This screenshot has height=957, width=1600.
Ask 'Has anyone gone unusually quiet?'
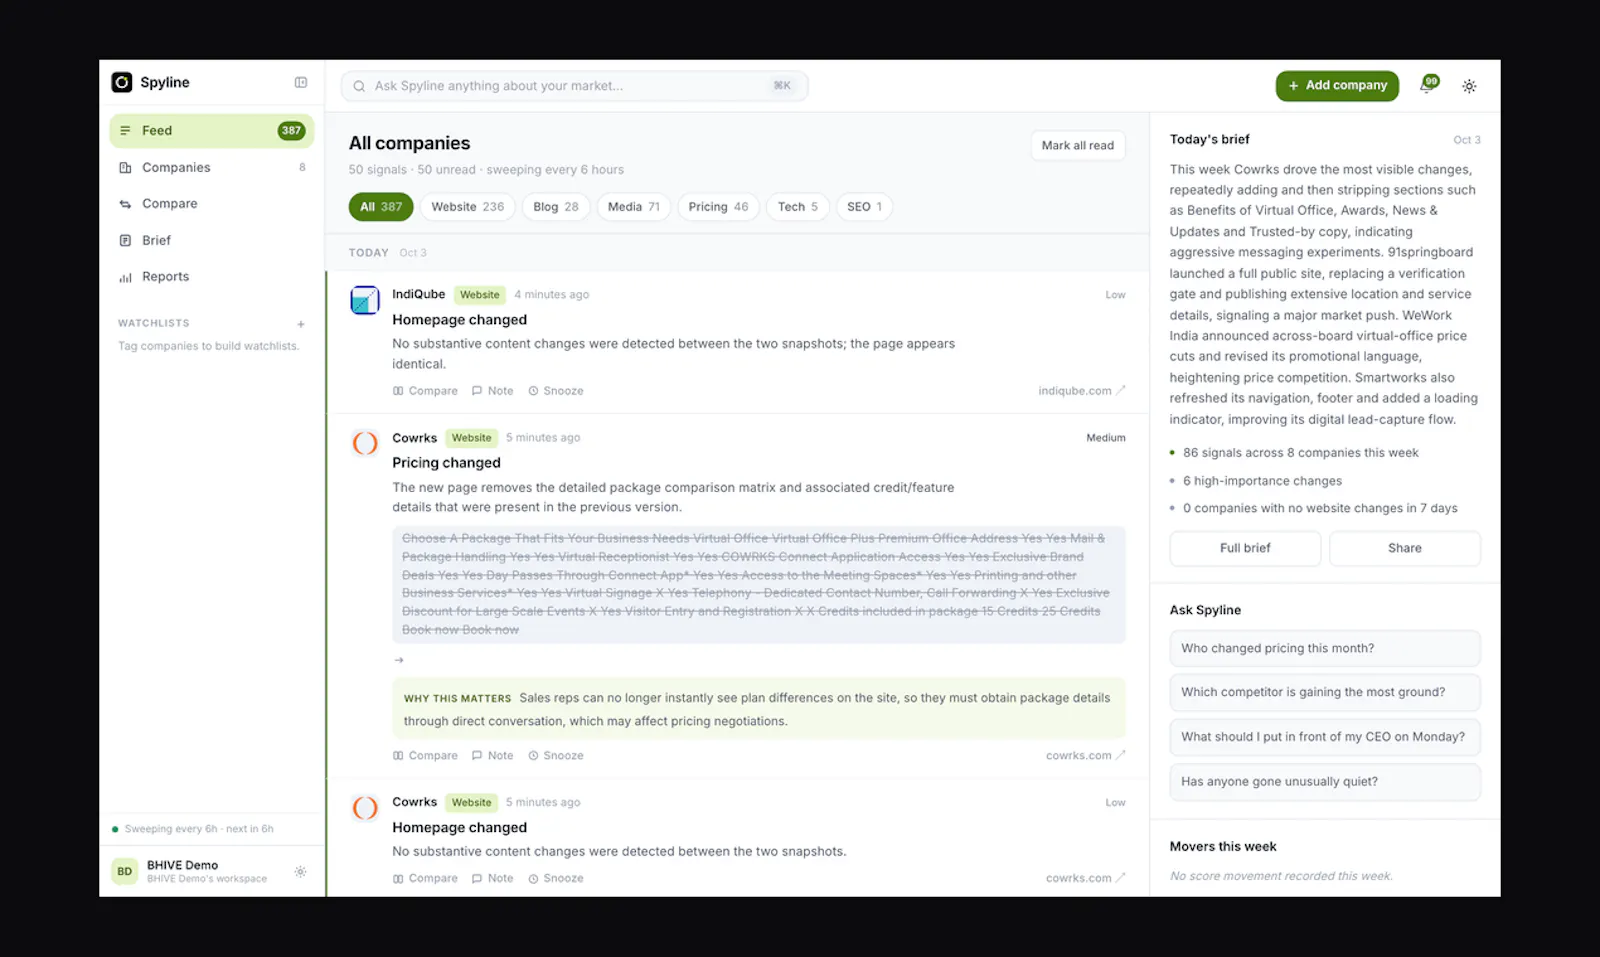click(x=1325, y=782)
